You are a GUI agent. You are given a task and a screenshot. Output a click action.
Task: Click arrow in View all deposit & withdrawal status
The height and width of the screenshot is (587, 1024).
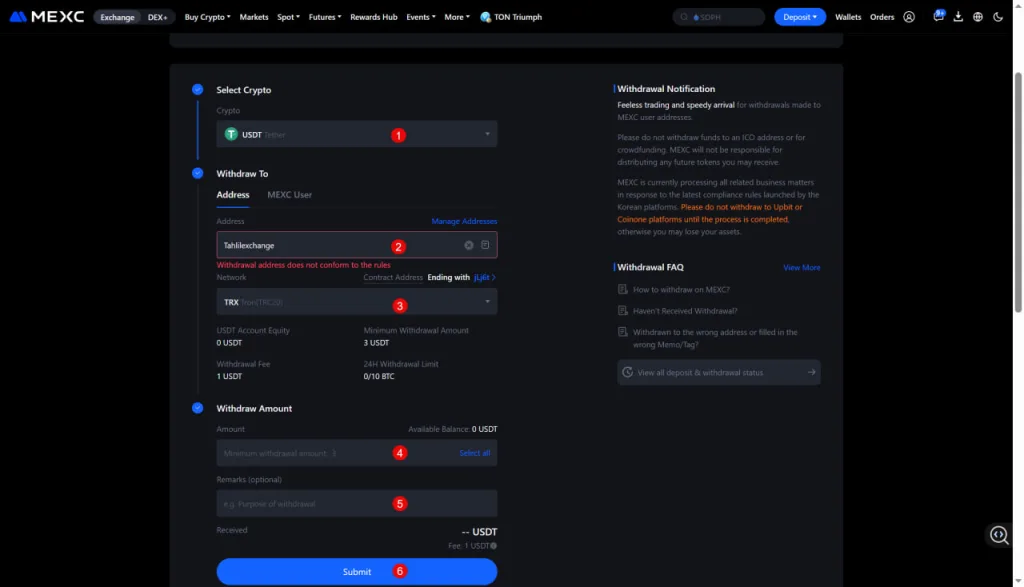(811, 372)
